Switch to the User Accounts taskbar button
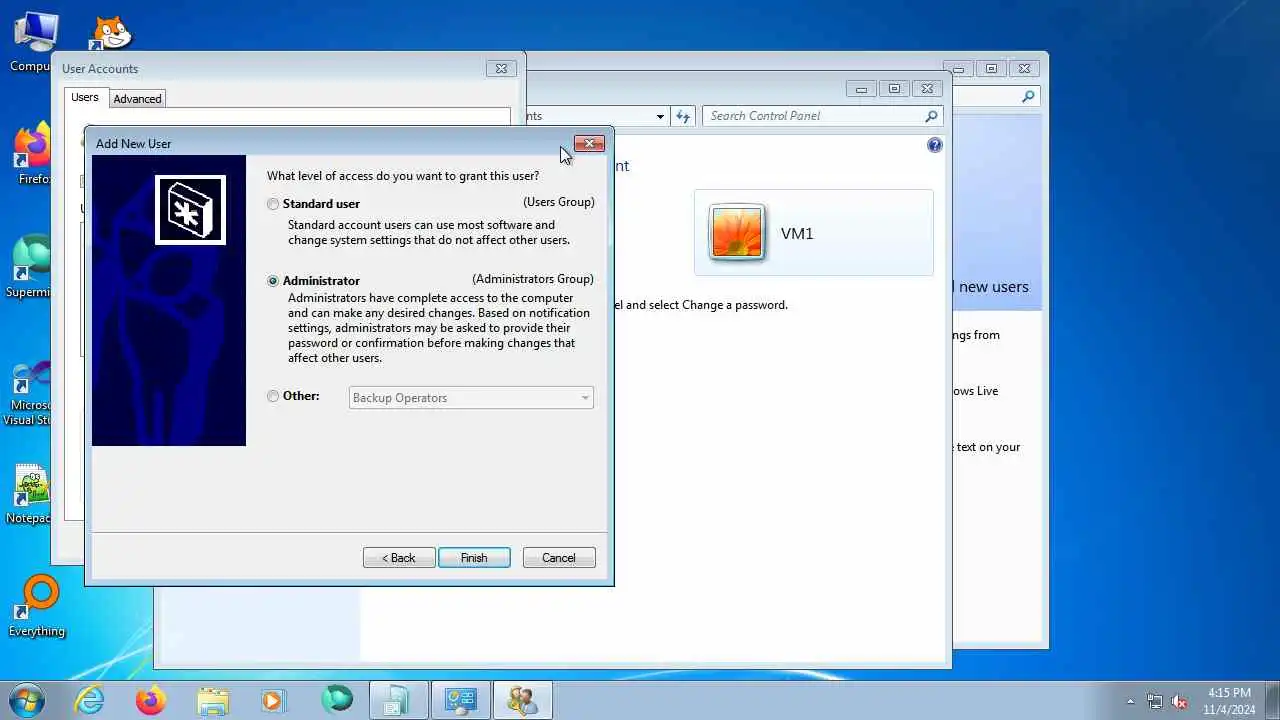 521,700
